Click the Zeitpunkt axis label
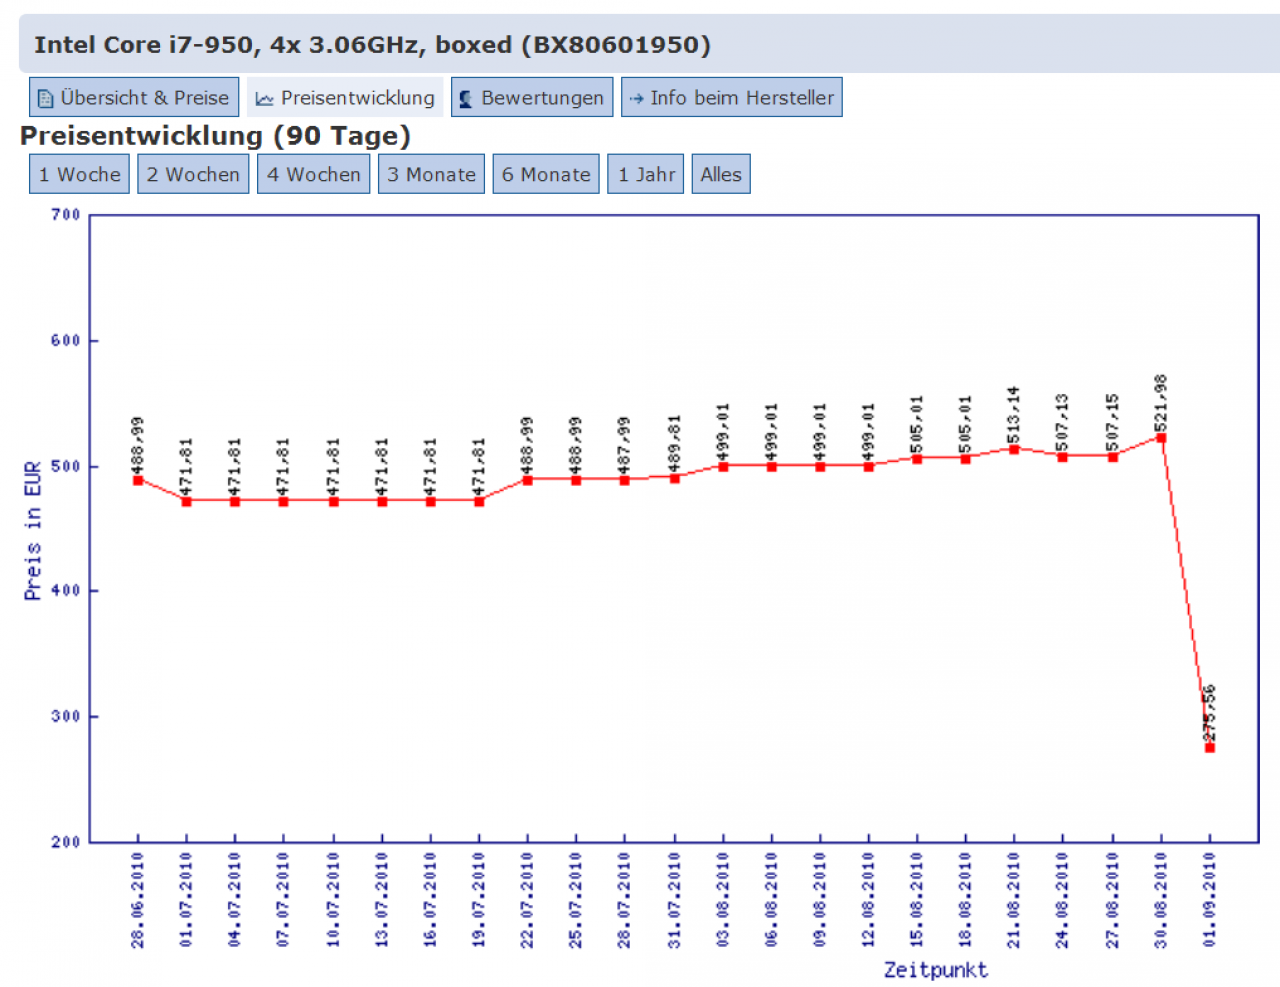 935,969
